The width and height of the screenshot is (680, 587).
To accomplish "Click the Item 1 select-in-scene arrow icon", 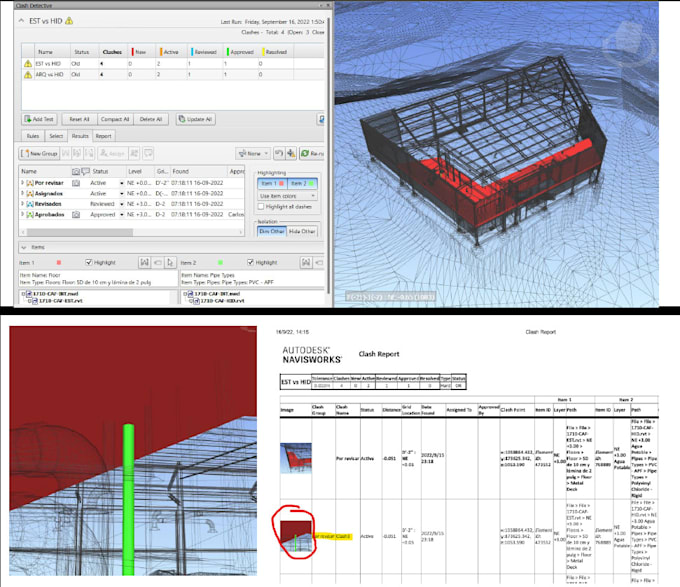I will 170,262.
